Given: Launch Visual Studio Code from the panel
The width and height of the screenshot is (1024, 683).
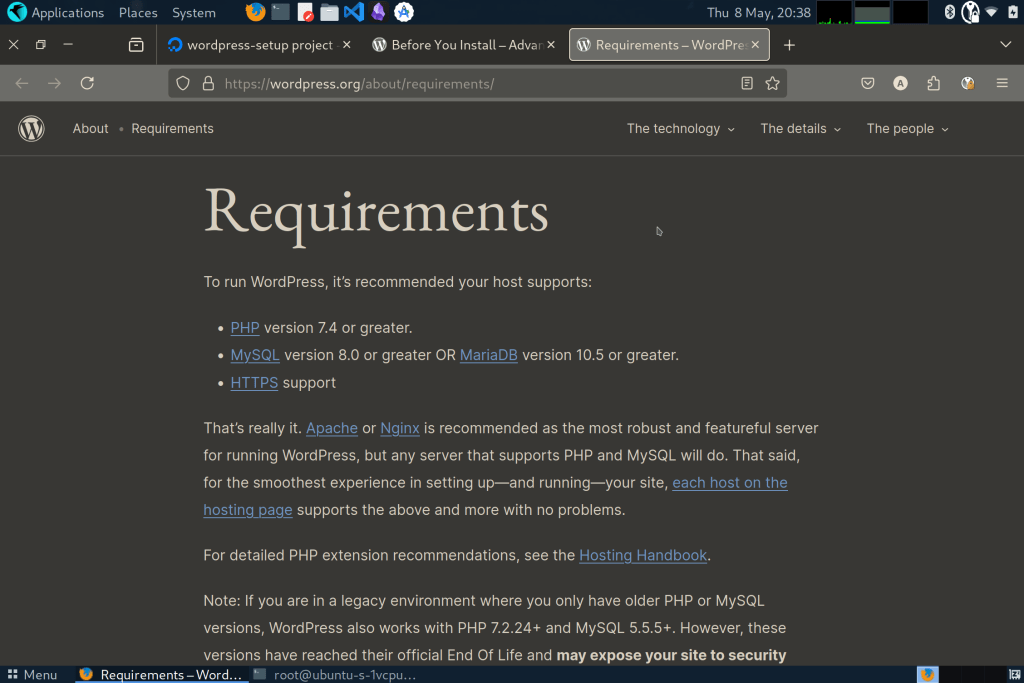Looking at the screenshot, I should 354,12.
